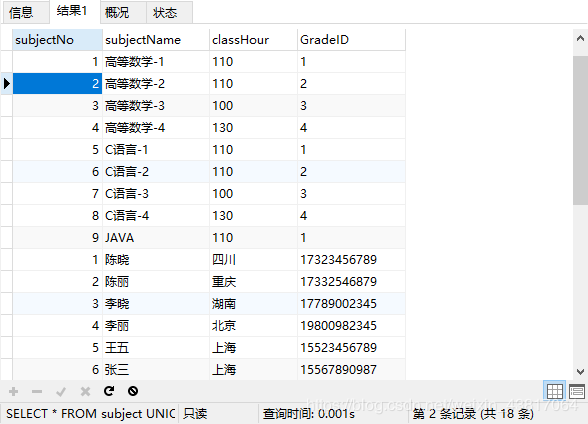The height and width of the screenshot is (424, 588).
Task: Click the scrollbar up arrow
Action: (x=580, y=38)
